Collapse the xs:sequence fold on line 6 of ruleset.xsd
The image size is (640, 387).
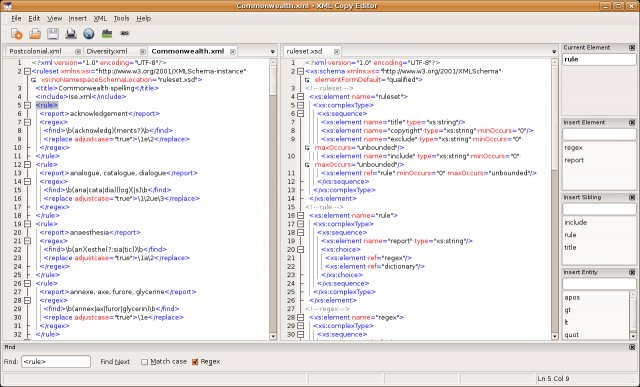300,114
